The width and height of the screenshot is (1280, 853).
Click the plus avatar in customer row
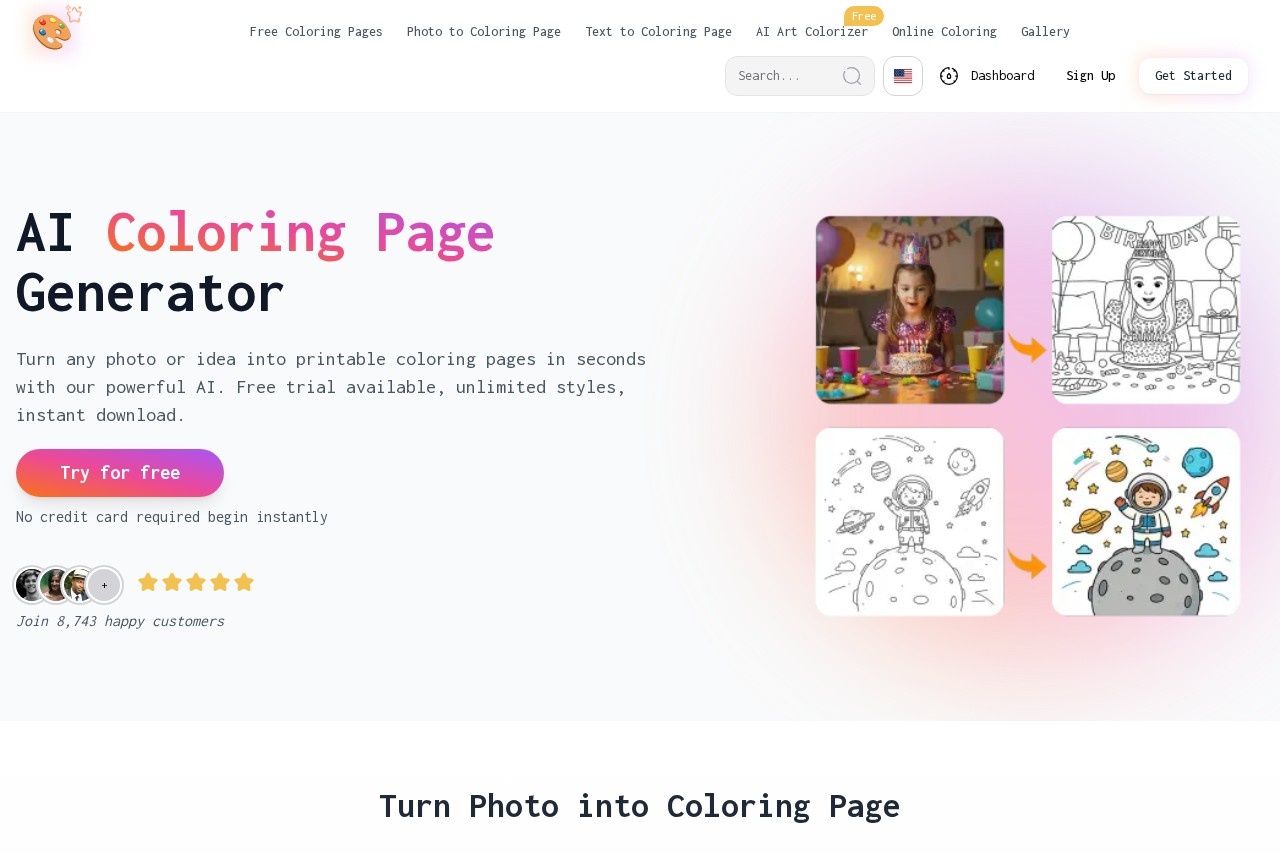coord(104,585)
